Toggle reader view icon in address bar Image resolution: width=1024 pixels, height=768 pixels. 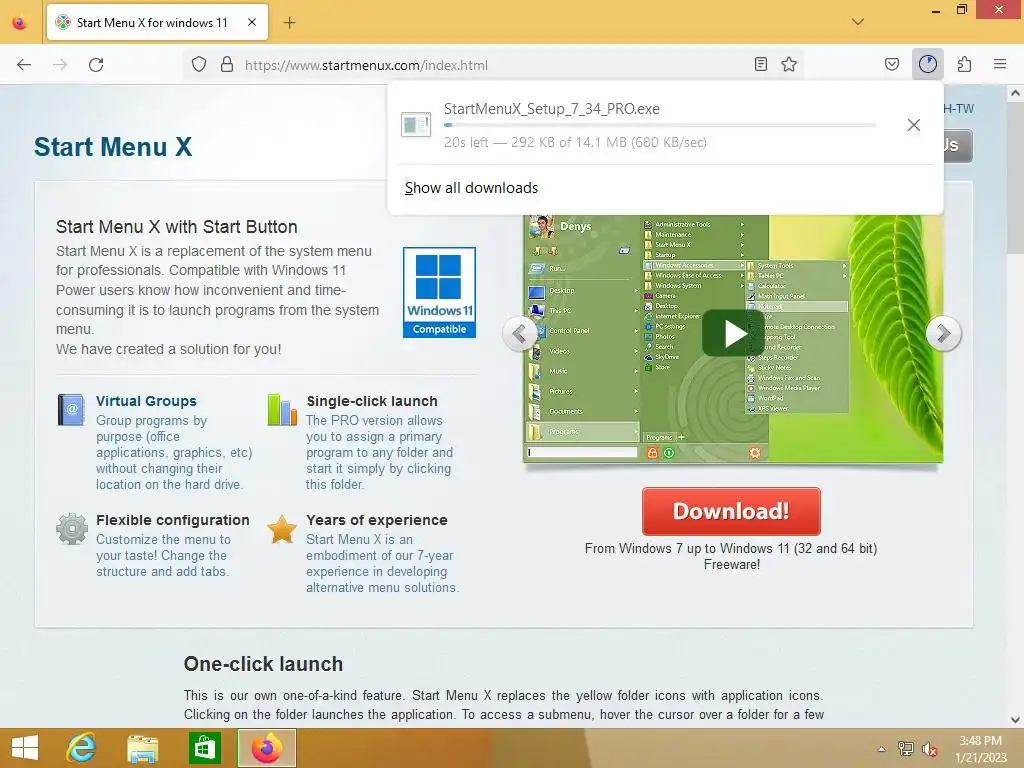760,64
